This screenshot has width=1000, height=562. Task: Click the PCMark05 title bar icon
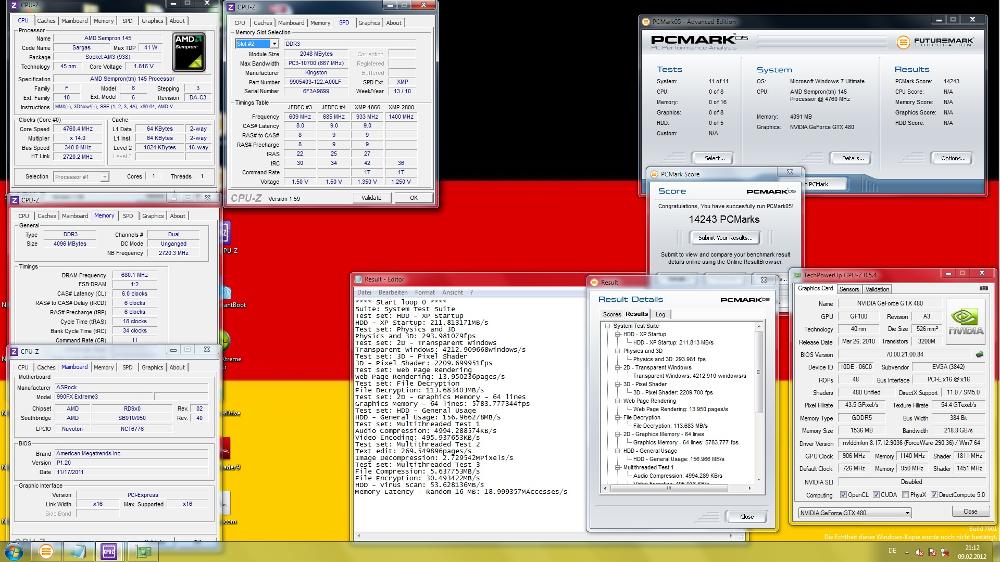pos(646,21)
